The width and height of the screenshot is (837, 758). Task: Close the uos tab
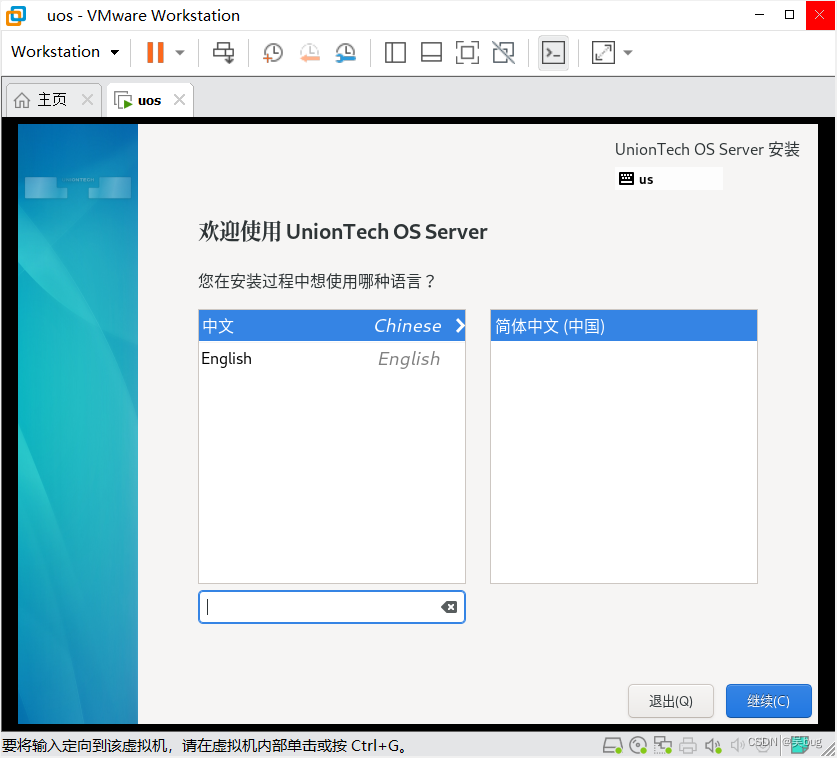coord(180,100)
